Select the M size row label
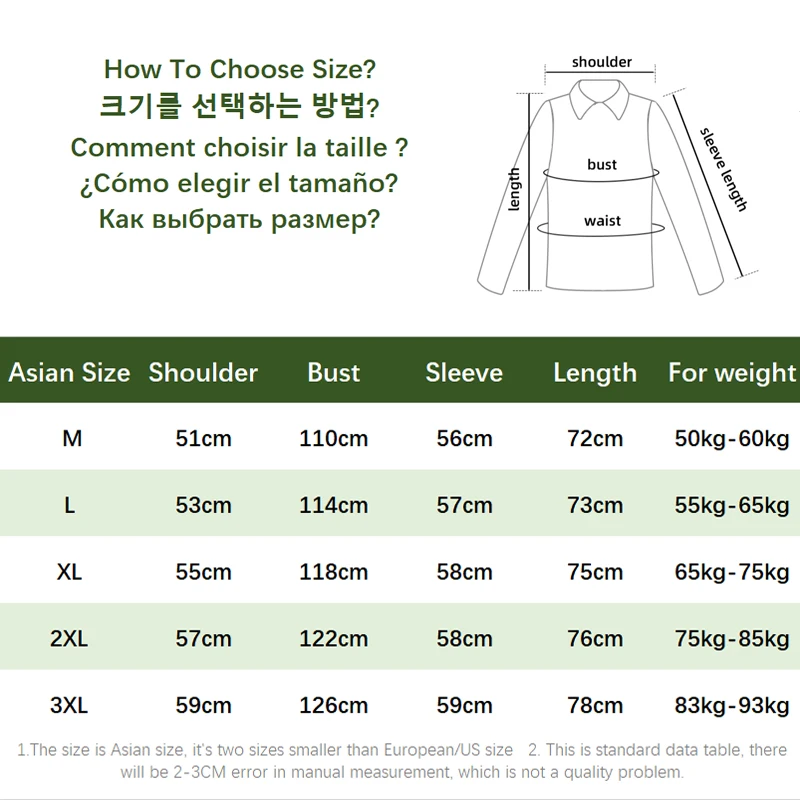Viewport: 800px width, 800px height. pyautogui.click(x=71, y=439)
